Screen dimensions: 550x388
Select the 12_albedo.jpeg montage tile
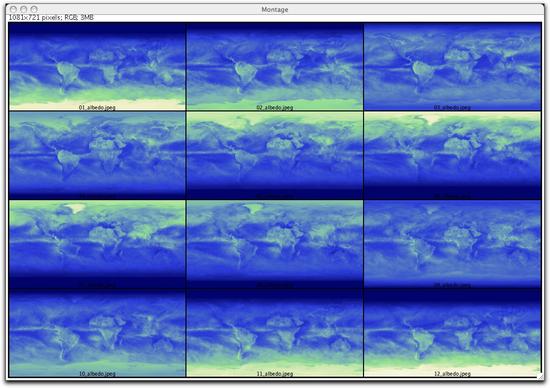point(452,333)
